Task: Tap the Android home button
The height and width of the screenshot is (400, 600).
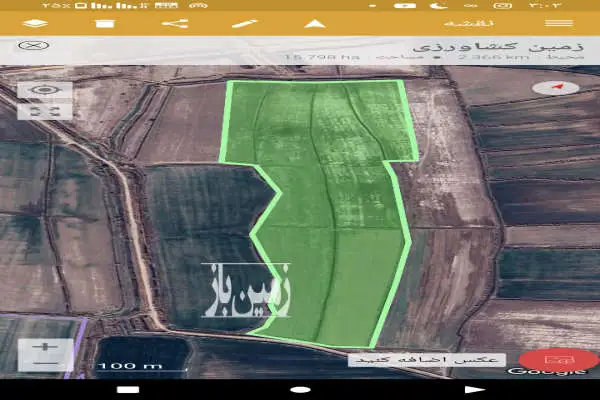Action: pos(300,390)
